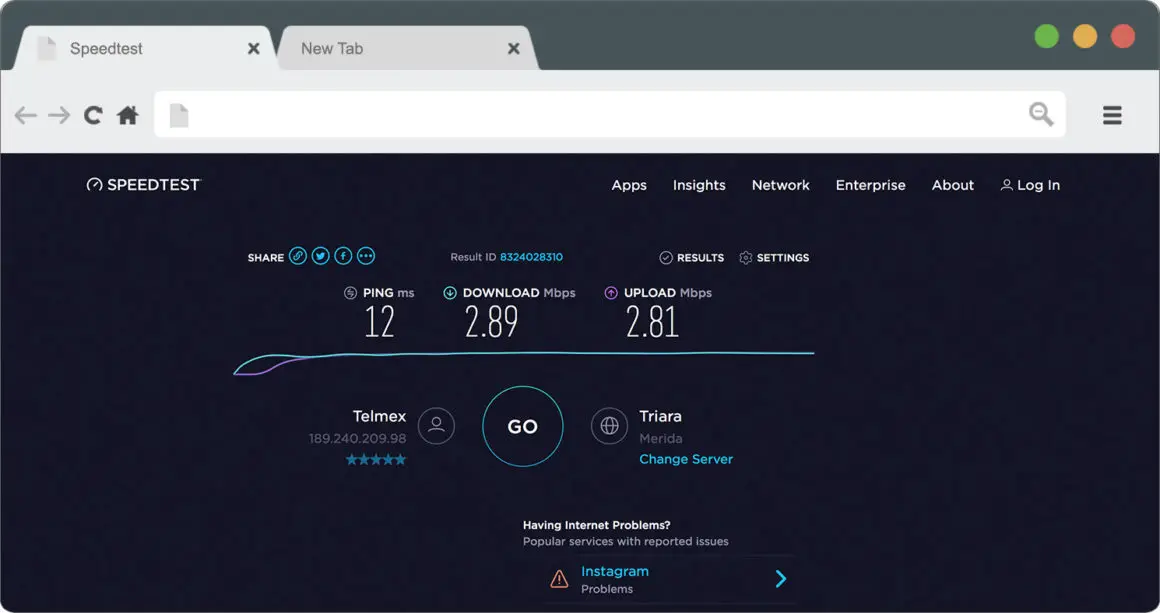Click the address bar search magnifier icon

coord(1041,114)
